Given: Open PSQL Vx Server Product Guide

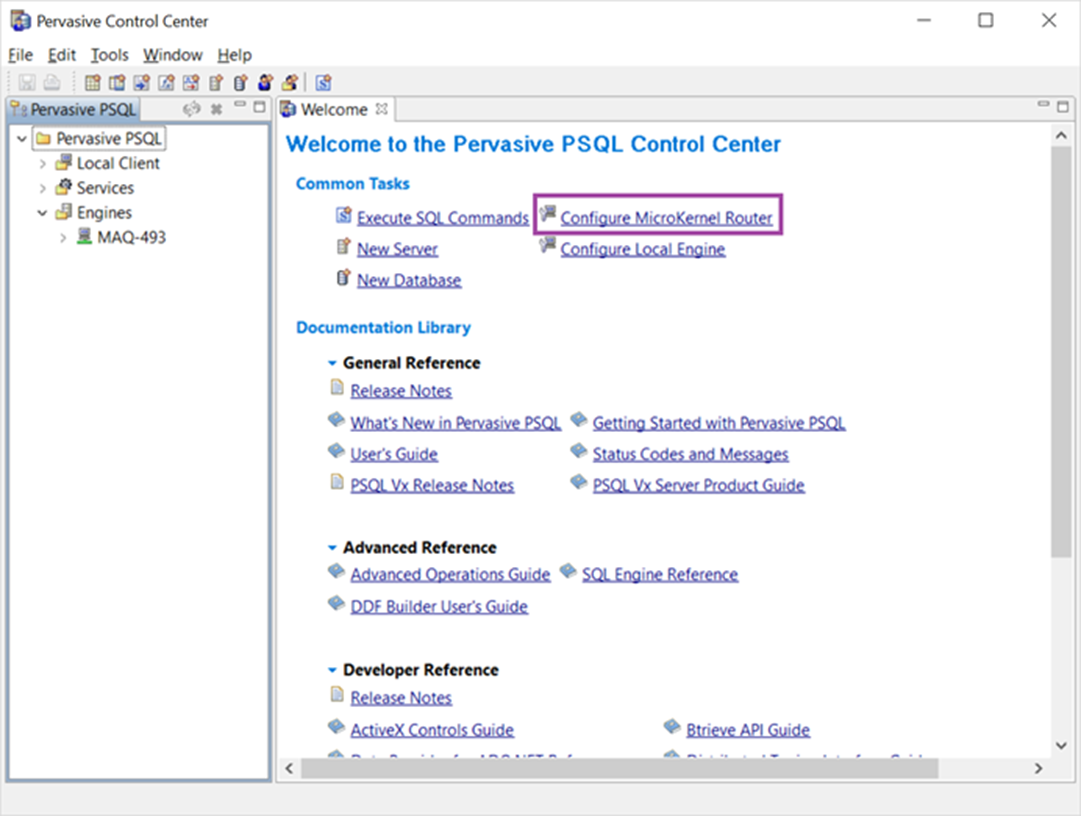Looking at the screenshot, I should coord(698,485).
